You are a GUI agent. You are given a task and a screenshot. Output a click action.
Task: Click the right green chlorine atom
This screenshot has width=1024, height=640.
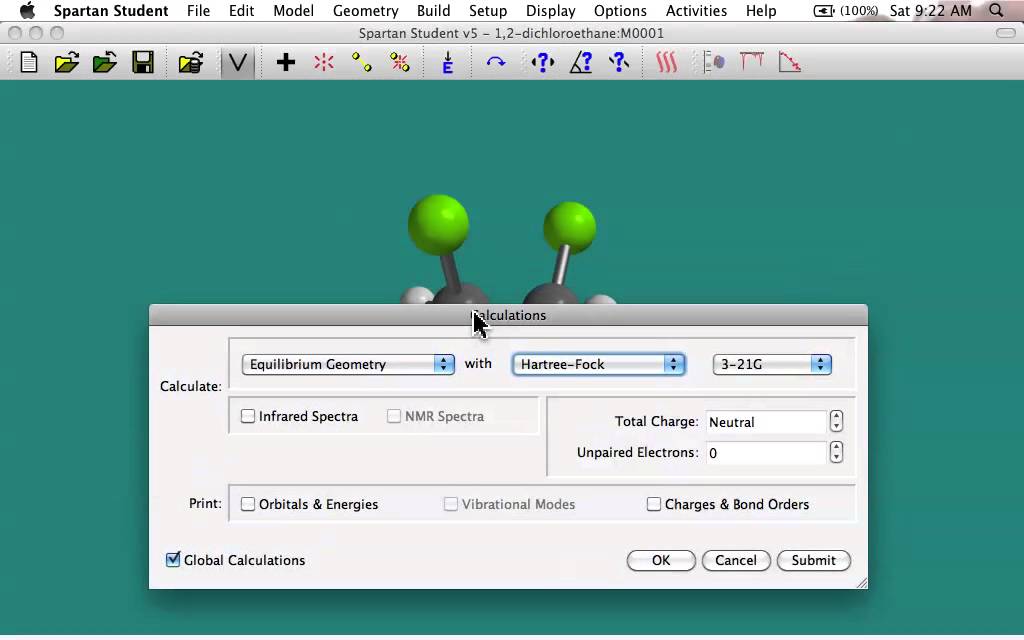pos(569,227)
